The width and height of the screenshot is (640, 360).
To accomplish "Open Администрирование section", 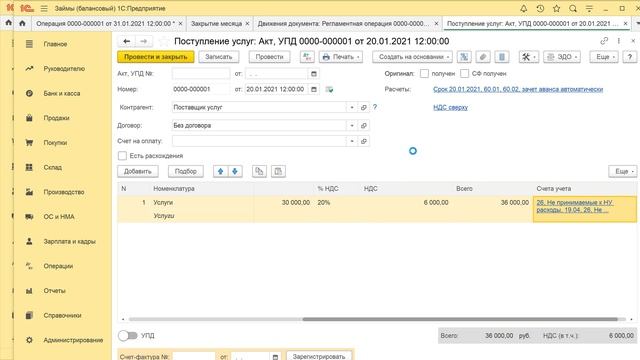I will [x=73, y=340].
